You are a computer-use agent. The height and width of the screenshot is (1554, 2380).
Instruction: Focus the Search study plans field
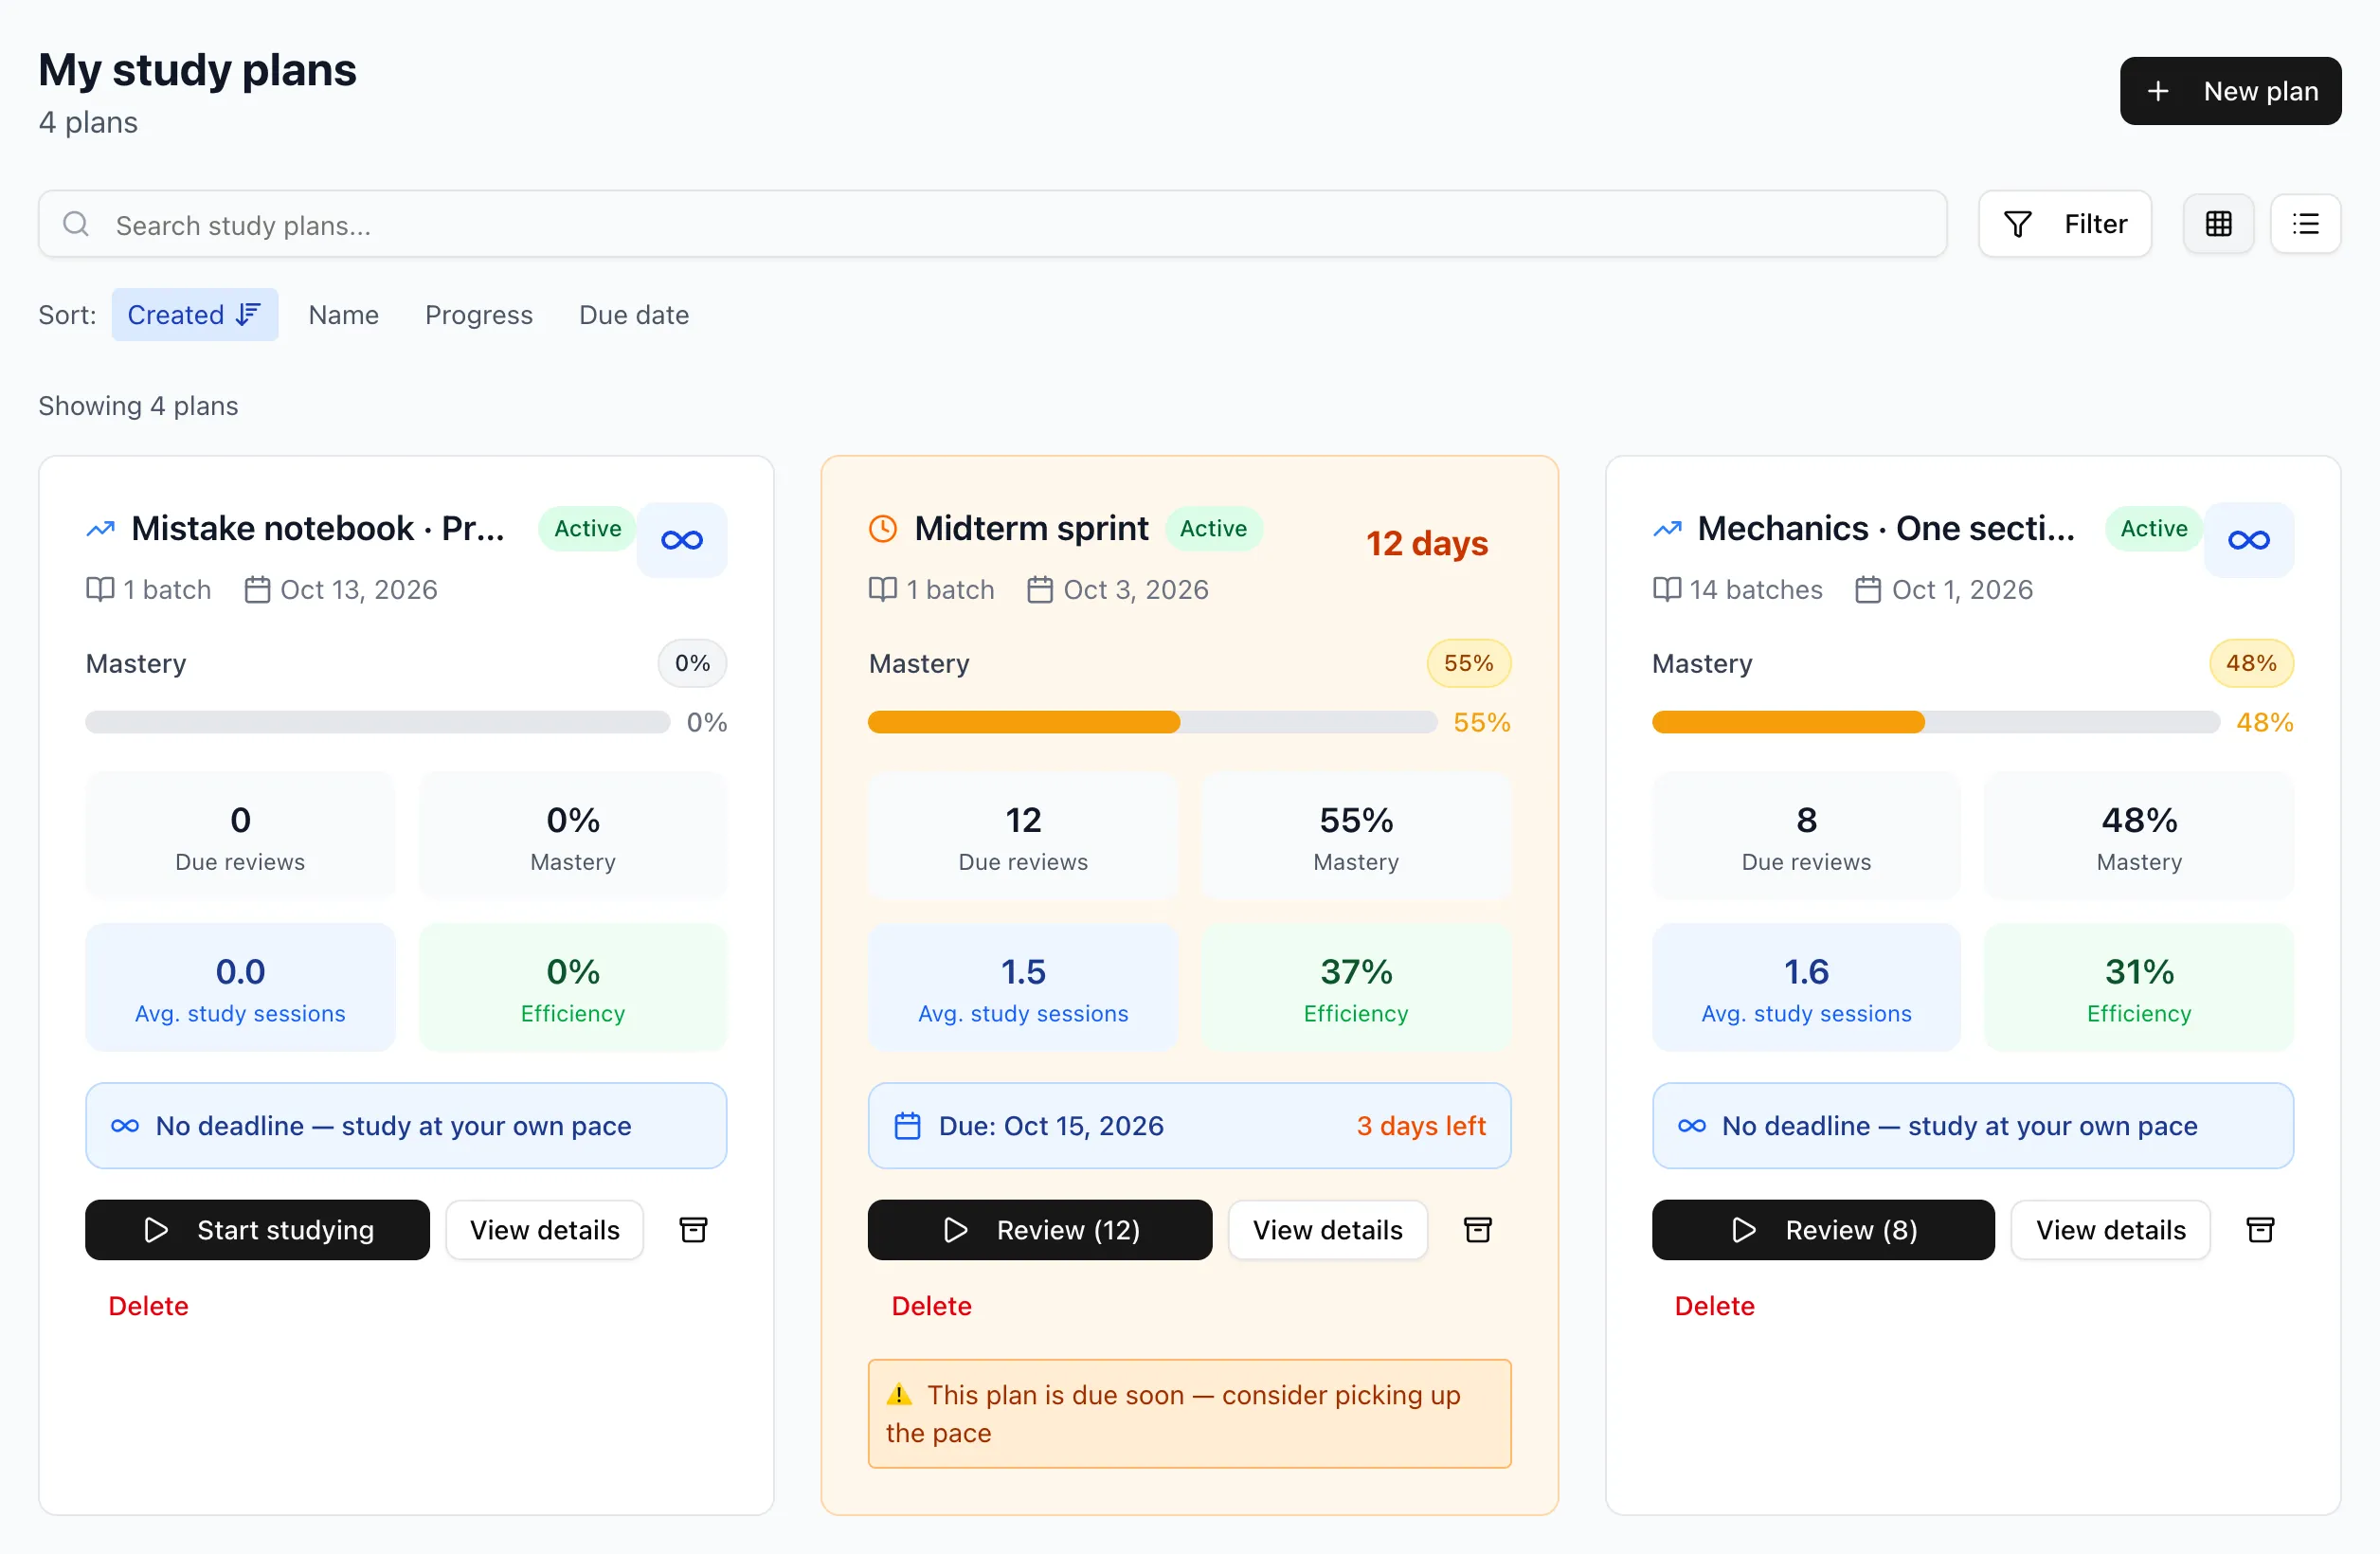(x=992, y=224)
